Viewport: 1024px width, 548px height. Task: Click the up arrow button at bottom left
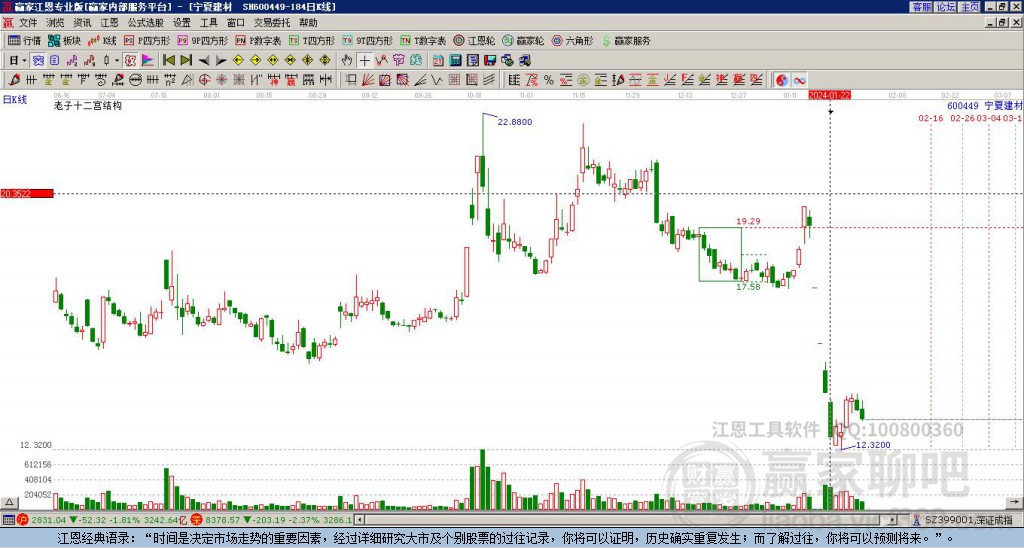coord(9,503)
